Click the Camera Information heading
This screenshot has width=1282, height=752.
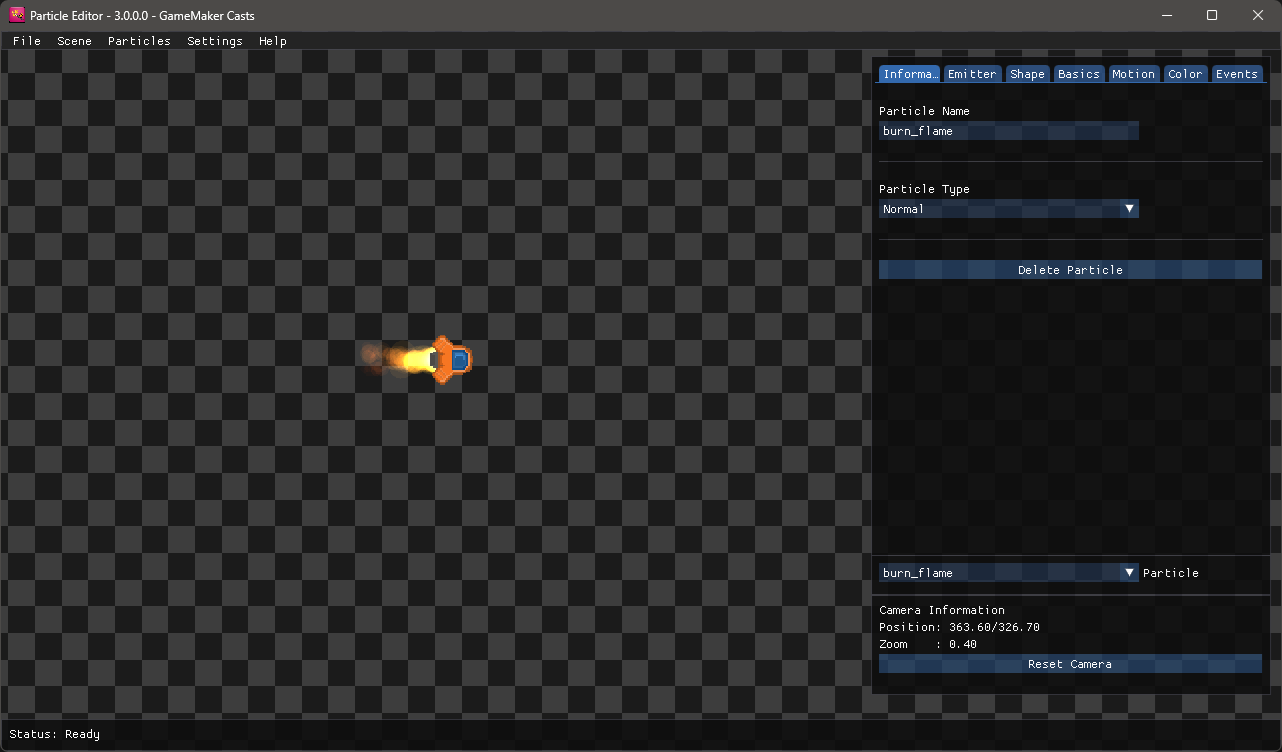pos(942,610)
